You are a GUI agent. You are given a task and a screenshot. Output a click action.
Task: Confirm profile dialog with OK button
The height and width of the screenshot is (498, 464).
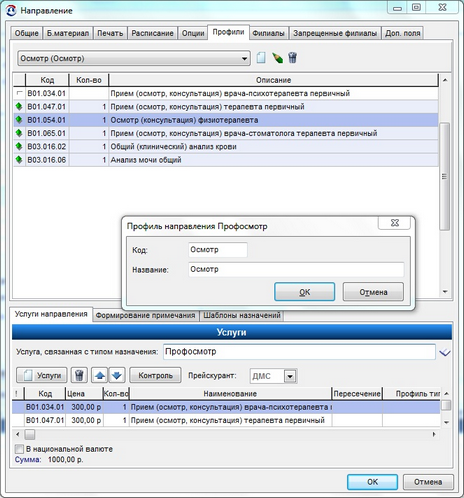[x=304, y=292]
